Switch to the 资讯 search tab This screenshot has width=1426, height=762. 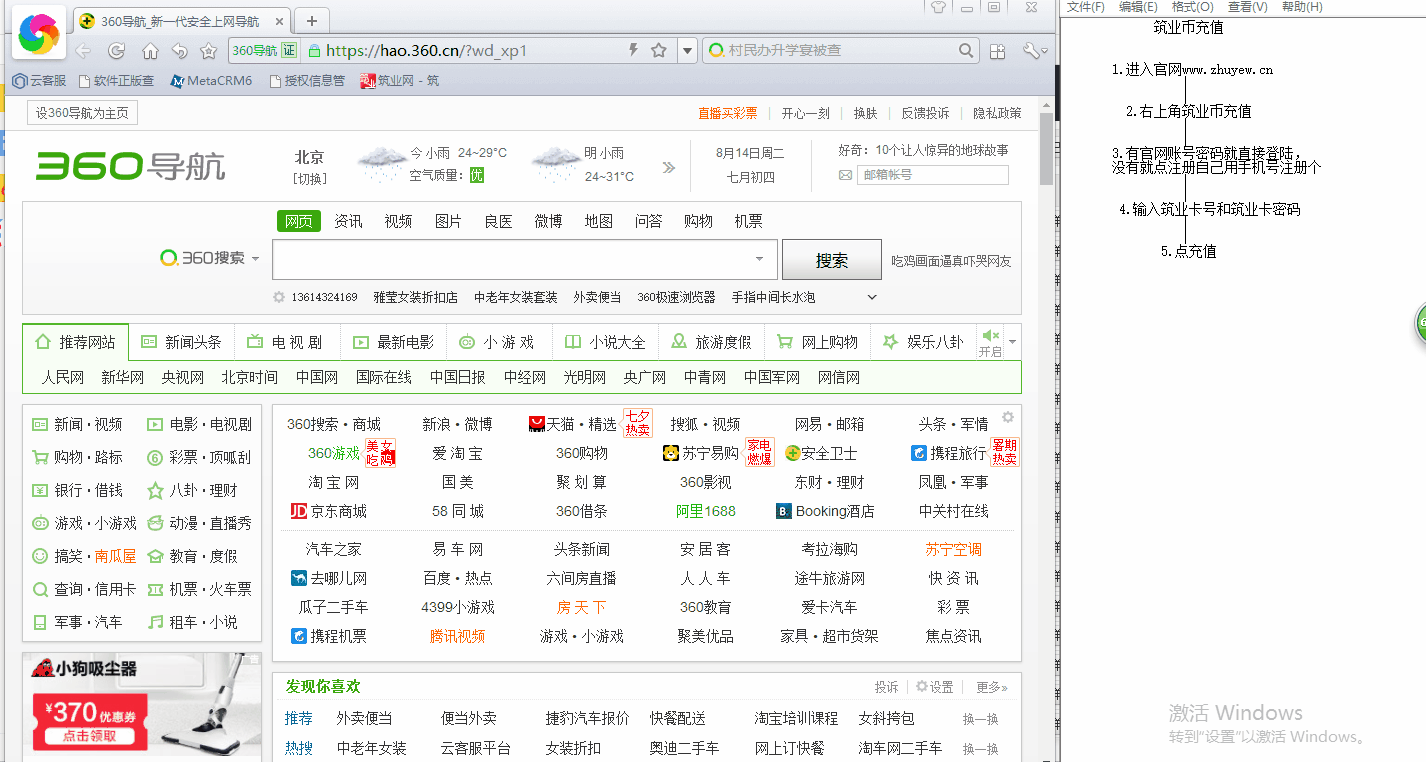pos(348,221)
